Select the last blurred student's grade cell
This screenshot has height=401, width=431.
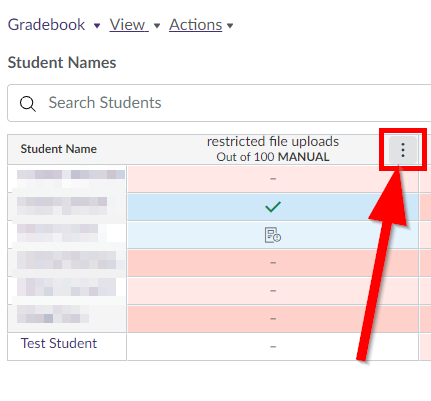[273, 319]
